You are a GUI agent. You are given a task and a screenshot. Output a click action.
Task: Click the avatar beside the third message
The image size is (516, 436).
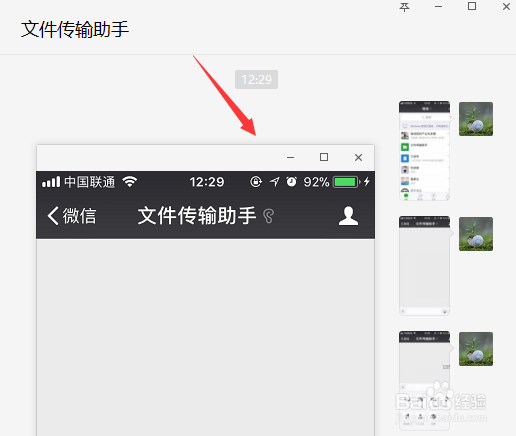click(x=476, y=349)
